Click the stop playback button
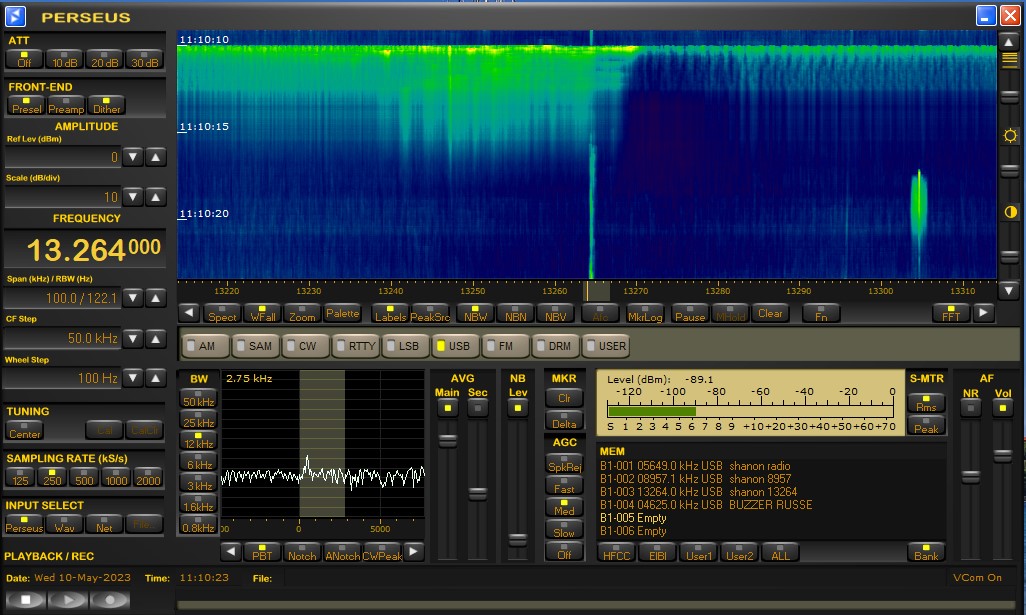This screenshot has height=615, width=1026. [x=26, y=599]
